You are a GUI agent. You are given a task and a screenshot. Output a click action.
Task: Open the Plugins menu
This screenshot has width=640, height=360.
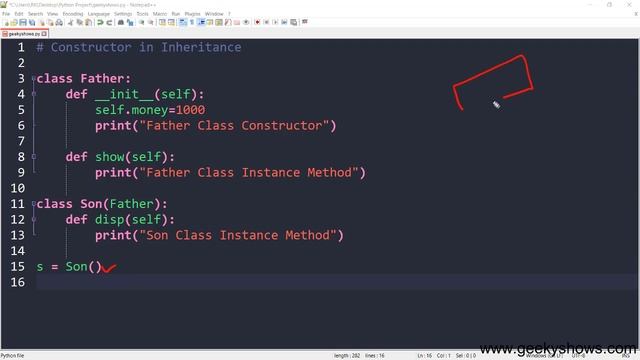click(x=192, y=14)
